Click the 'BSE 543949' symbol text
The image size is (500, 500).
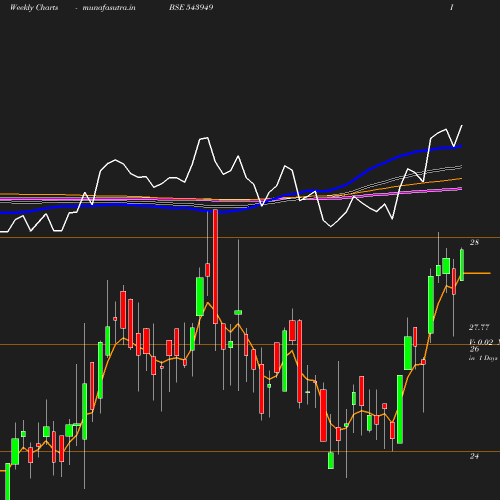click(x=191, y=7)
